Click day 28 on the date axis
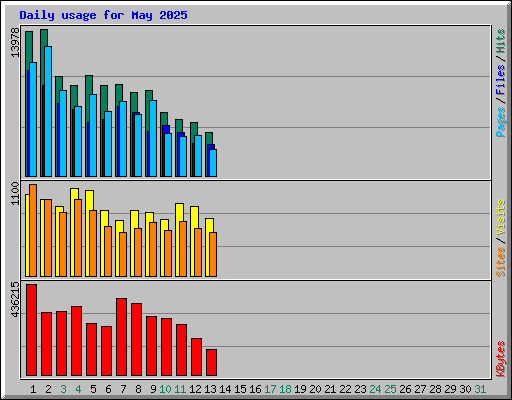The width and height of the screenshot is (512, 400). 435,389
